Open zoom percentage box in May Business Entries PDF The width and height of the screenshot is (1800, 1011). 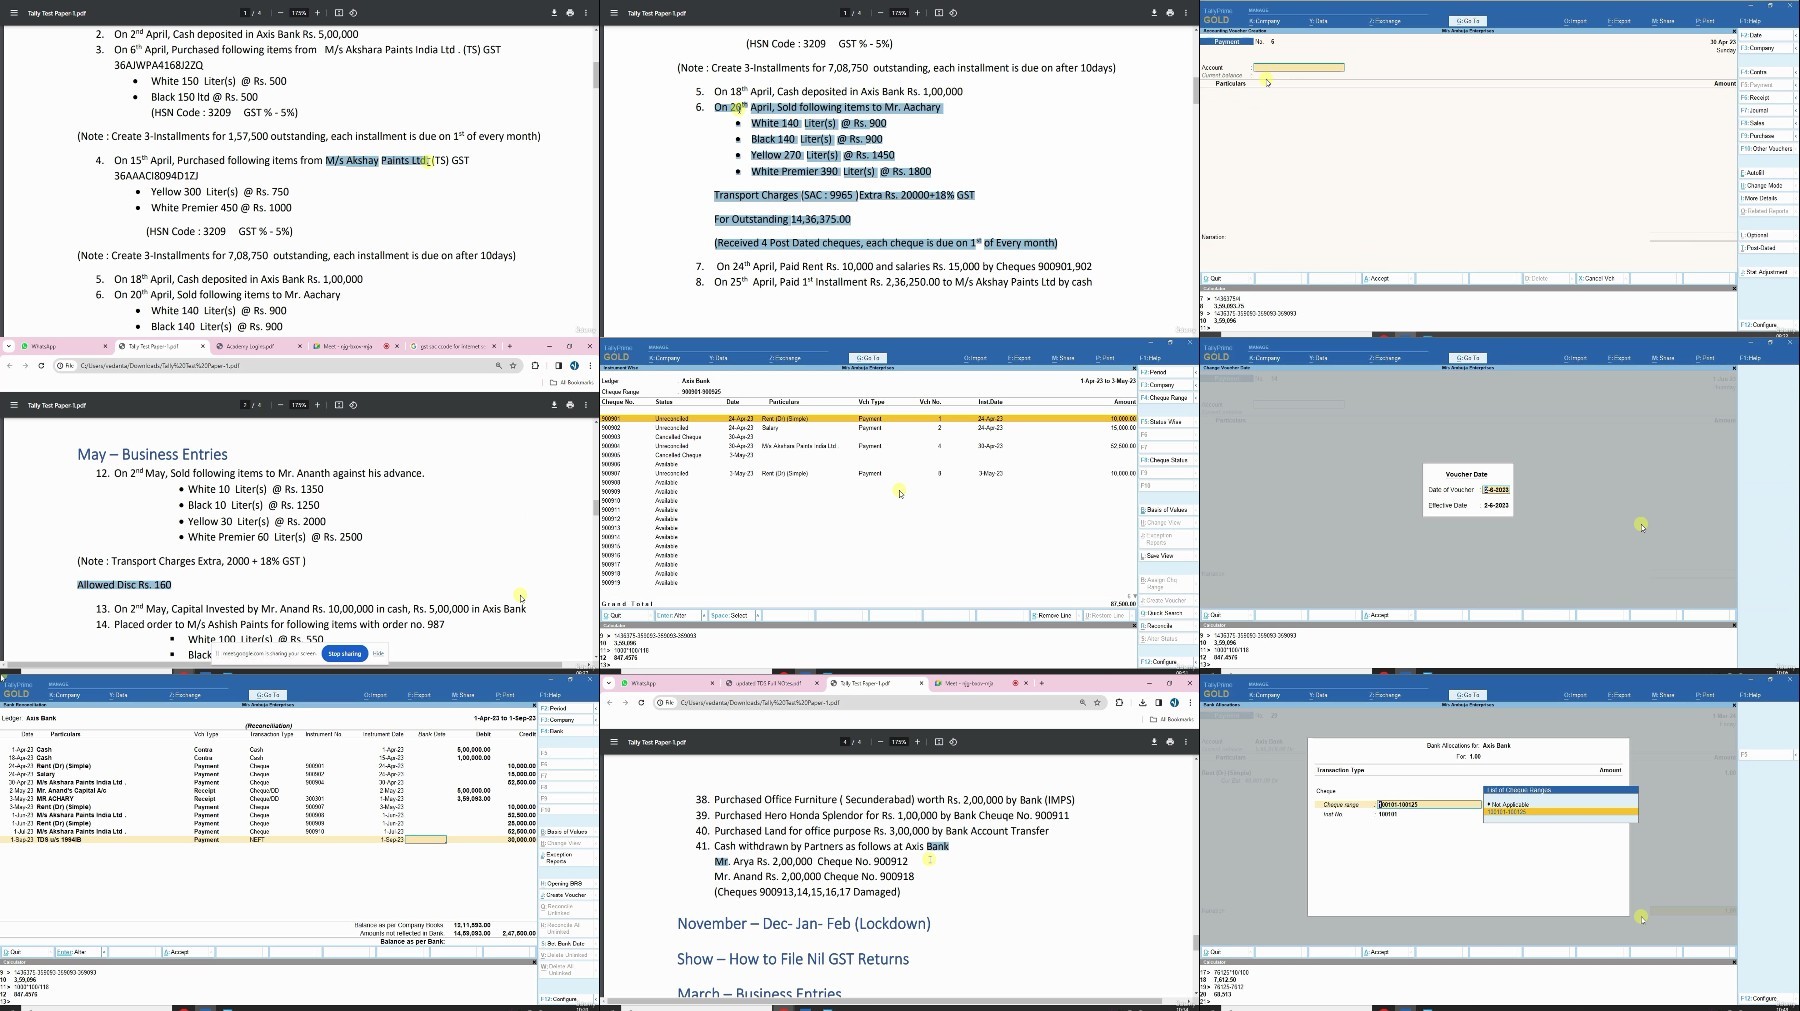point(299,405)
